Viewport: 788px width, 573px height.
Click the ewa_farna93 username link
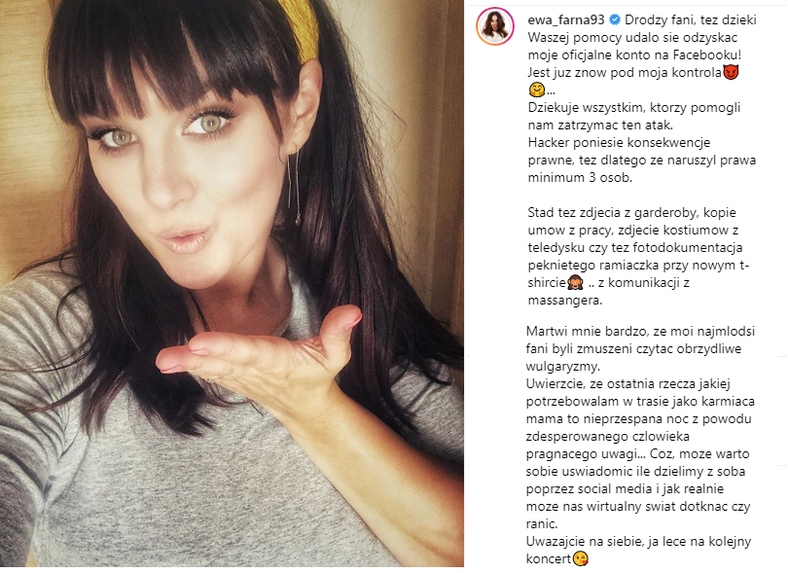tap(566, 20)
